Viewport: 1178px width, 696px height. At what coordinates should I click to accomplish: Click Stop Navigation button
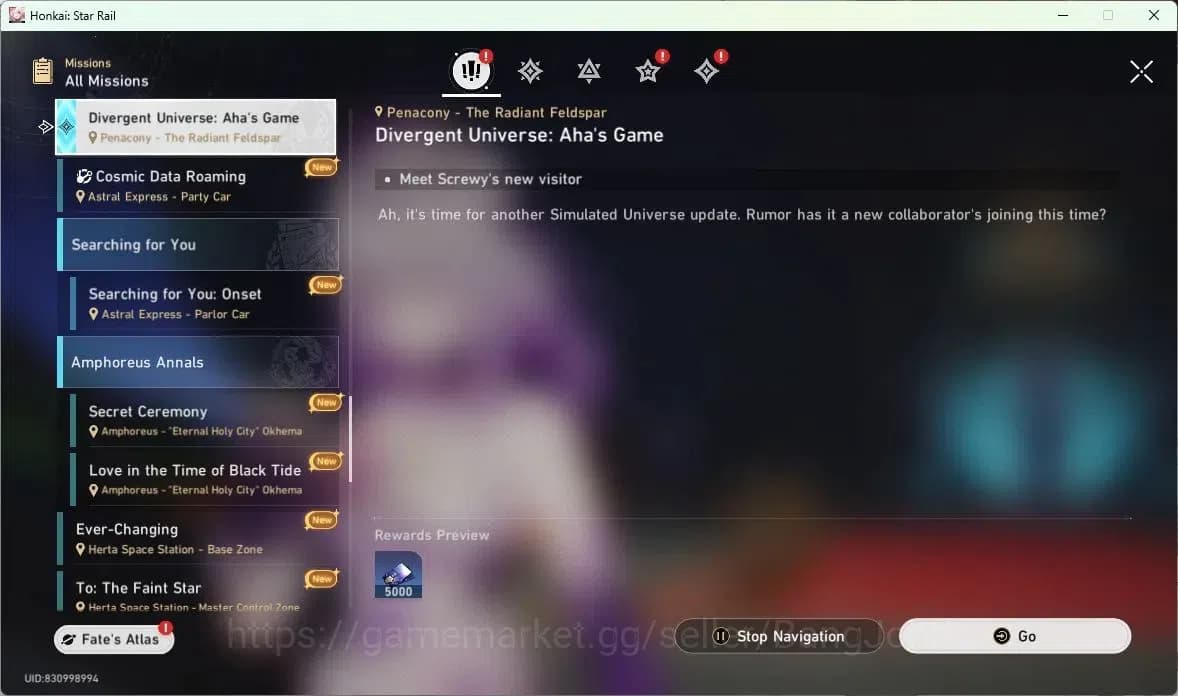[x=778, y=636]
